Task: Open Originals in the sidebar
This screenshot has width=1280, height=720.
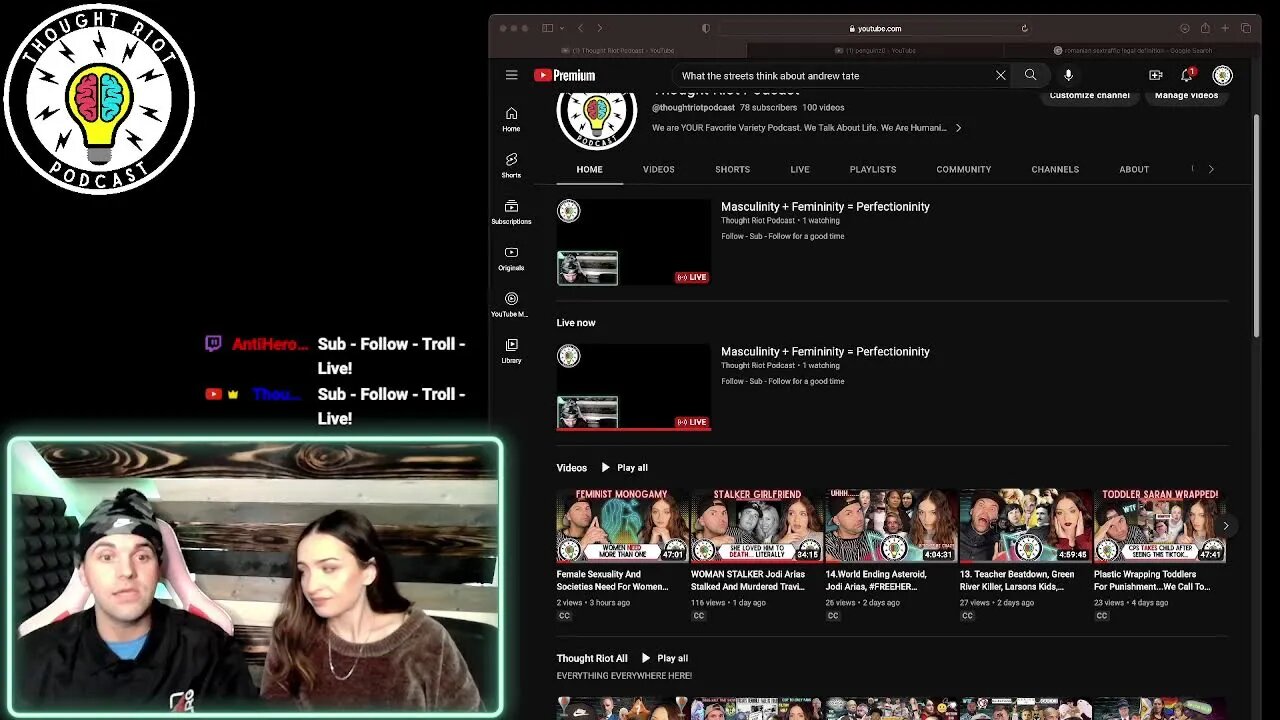Action: (x=511, y=258)
